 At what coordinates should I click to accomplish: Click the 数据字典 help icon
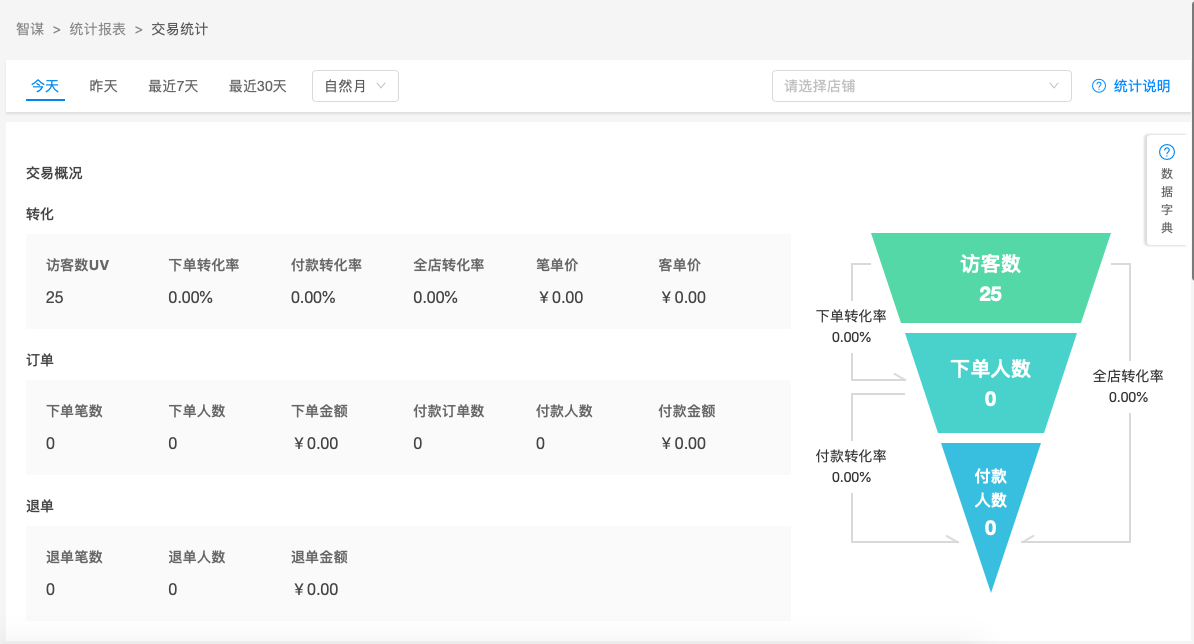(x=1167, y=152)
